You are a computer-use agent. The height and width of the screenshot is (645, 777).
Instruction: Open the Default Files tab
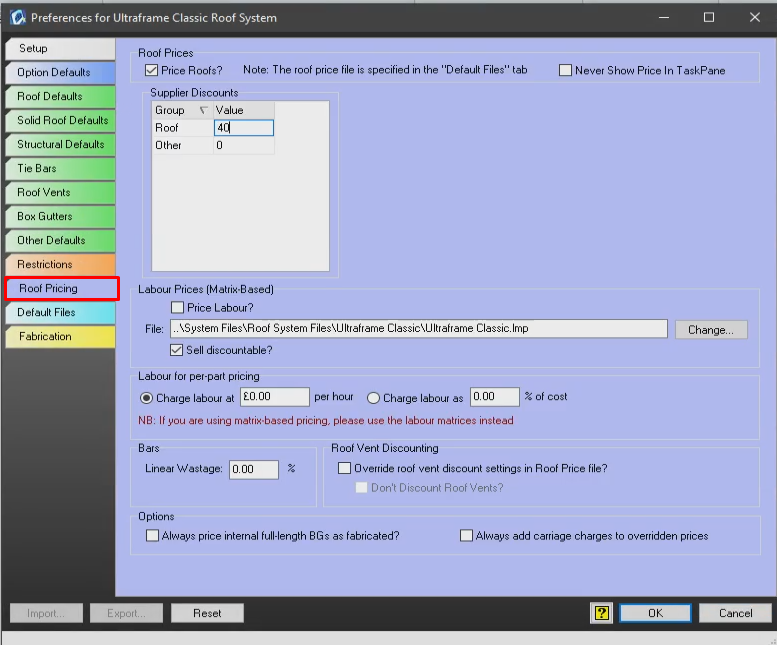point(60,313)
